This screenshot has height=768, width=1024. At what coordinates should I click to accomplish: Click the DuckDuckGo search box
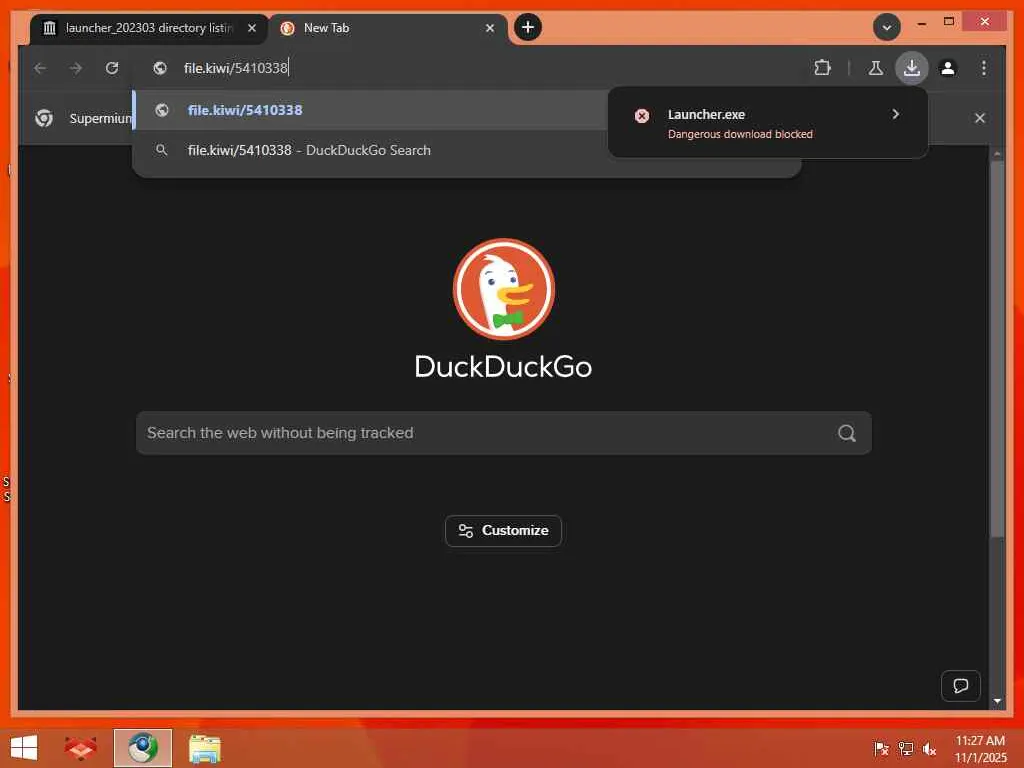[504, 433]
